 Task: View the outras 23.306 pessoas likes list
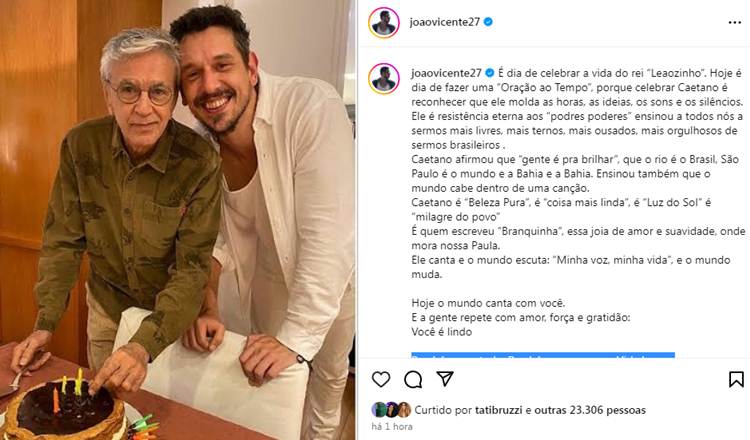pyautogui.click(x=590, y=410)
